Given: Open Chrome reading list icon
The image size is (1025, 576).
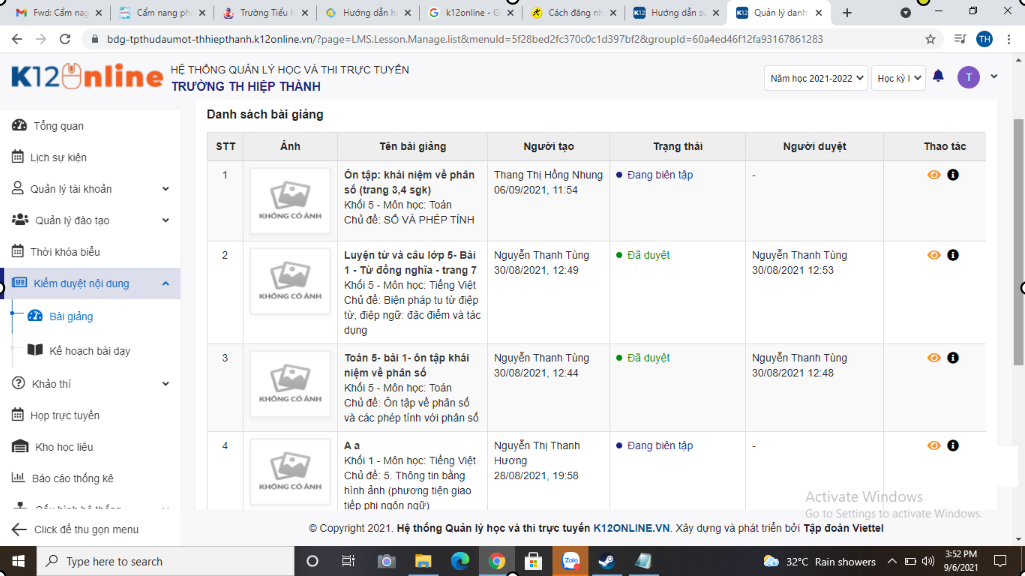Looking at the screenshot, I should pyautogui.click(x=960, y=39).
